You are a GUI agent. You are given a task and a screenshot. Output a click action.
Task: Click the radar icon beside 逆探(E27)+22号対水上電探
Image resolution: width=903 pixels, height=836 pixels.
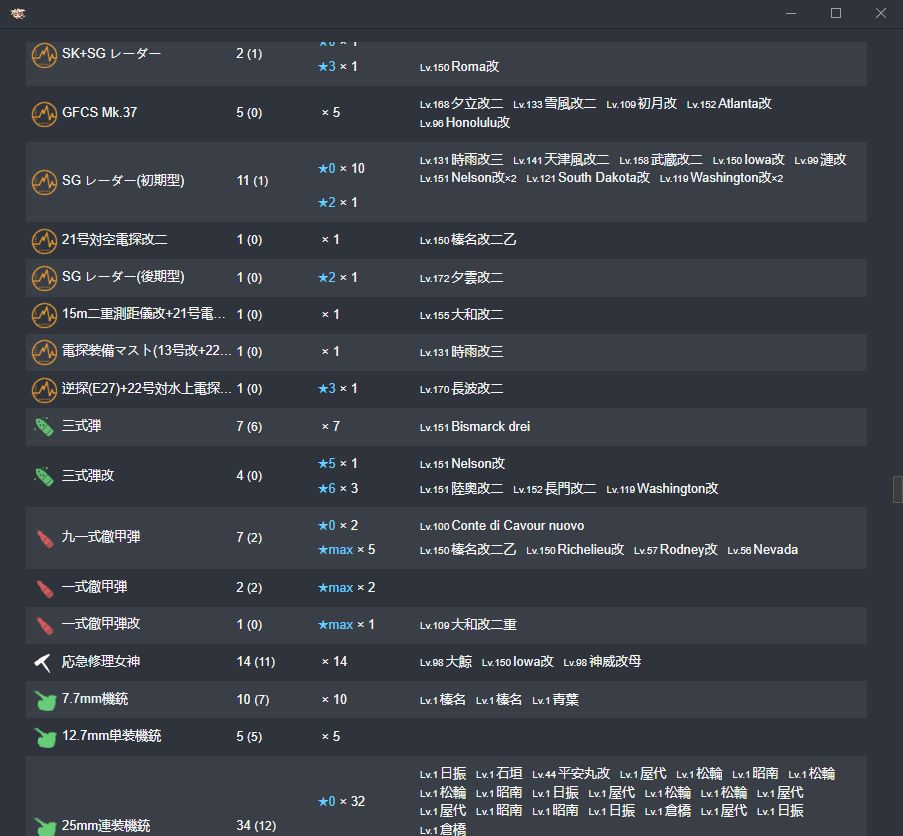(x=44, y=390)
